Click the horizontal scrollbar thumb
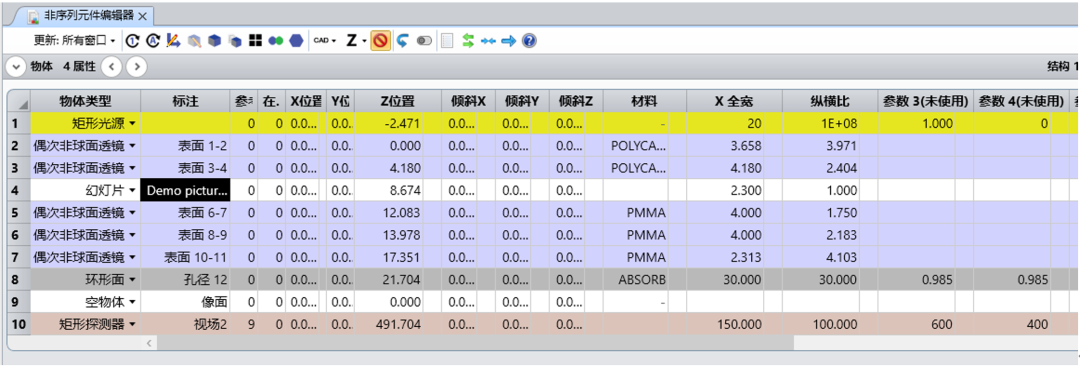 475,342
